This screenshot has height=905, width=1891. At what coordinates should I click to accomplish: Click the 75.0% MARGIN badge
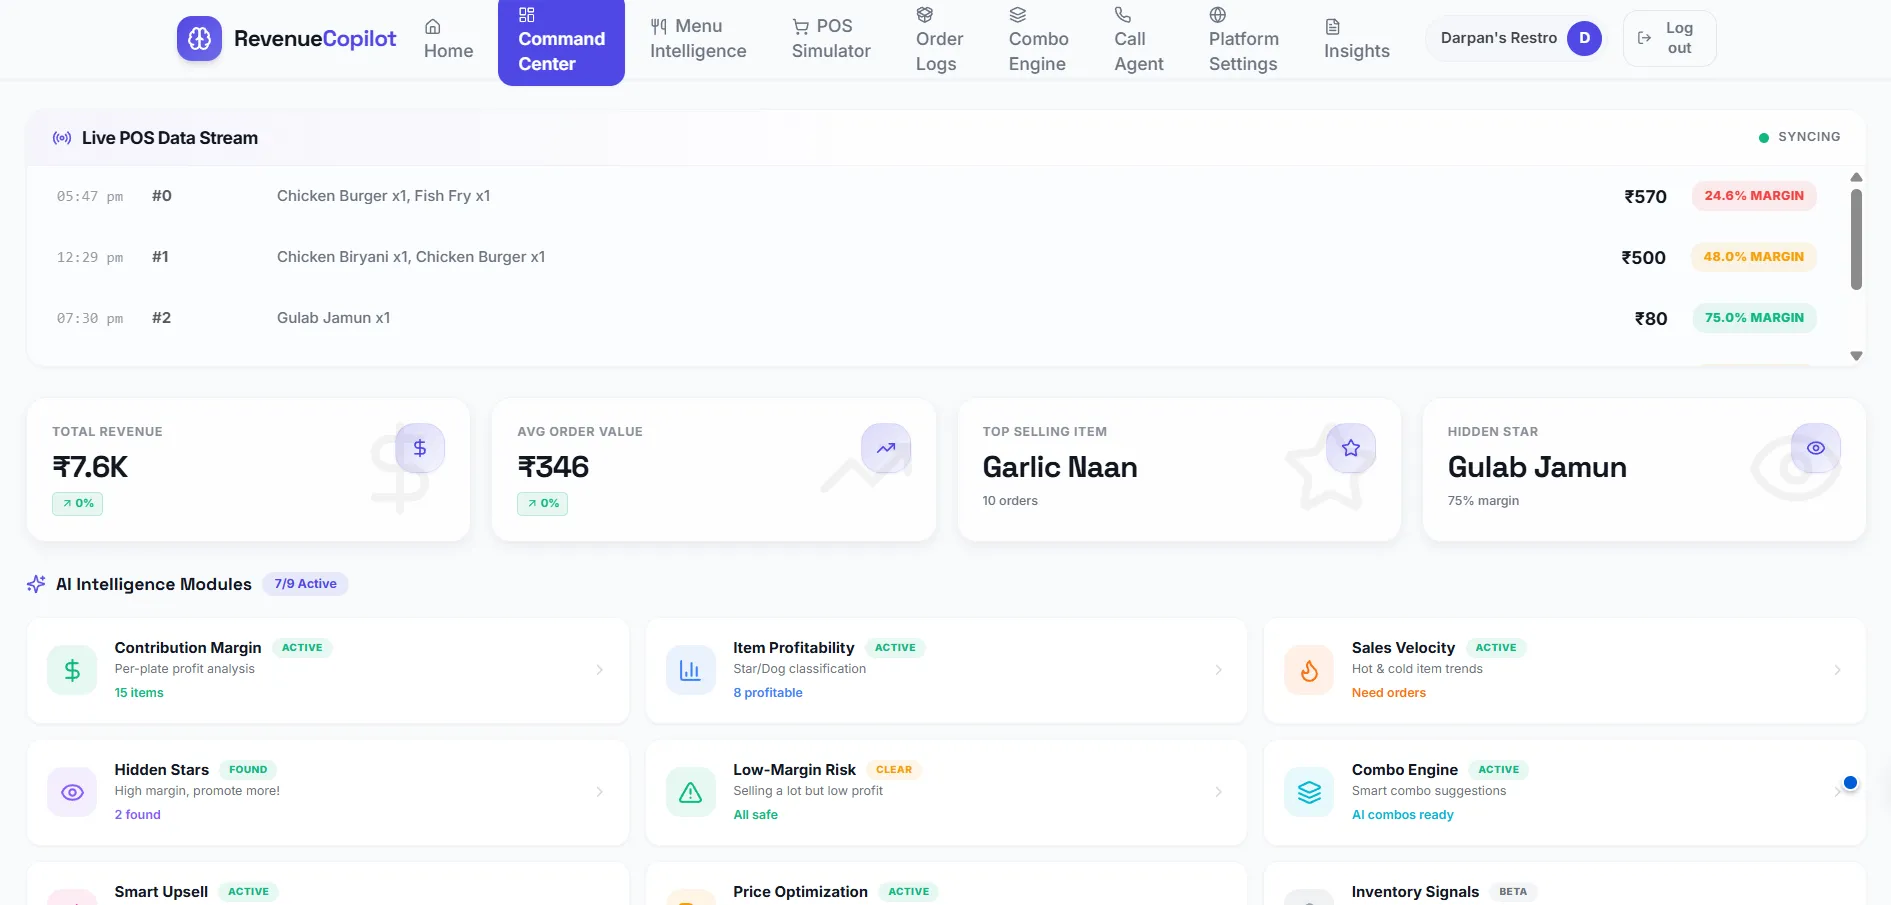(1754, 318)
